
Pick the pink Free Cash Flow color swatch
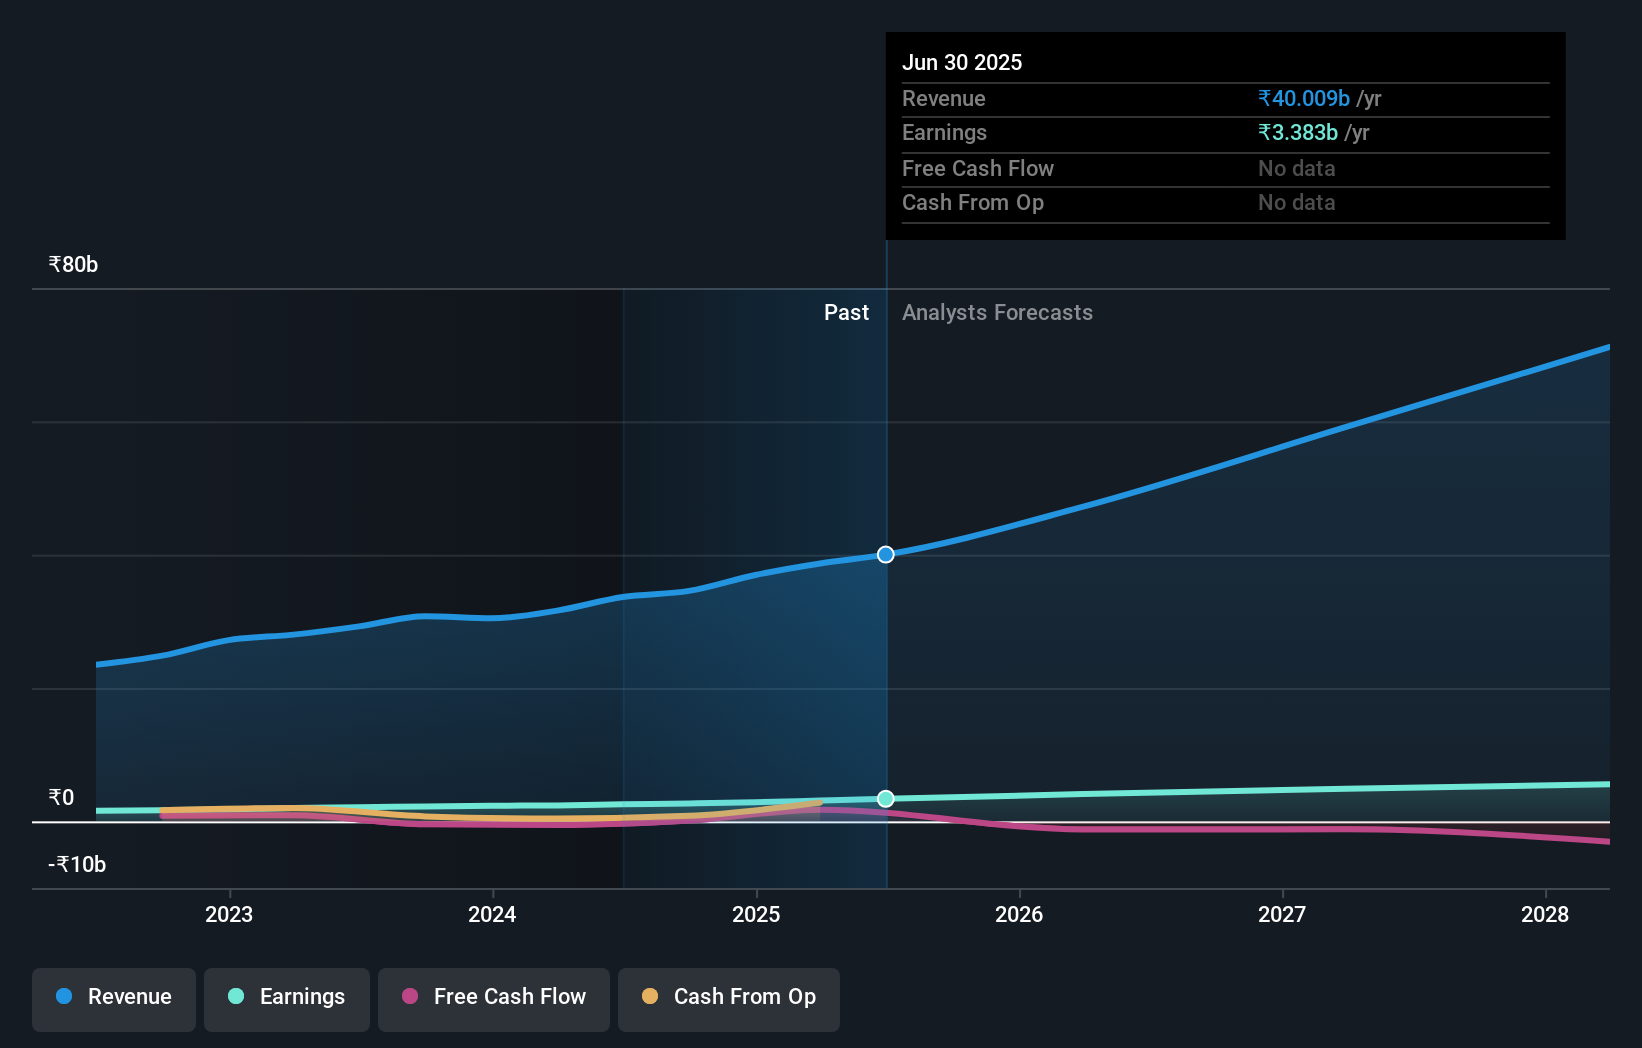(409, 996)
